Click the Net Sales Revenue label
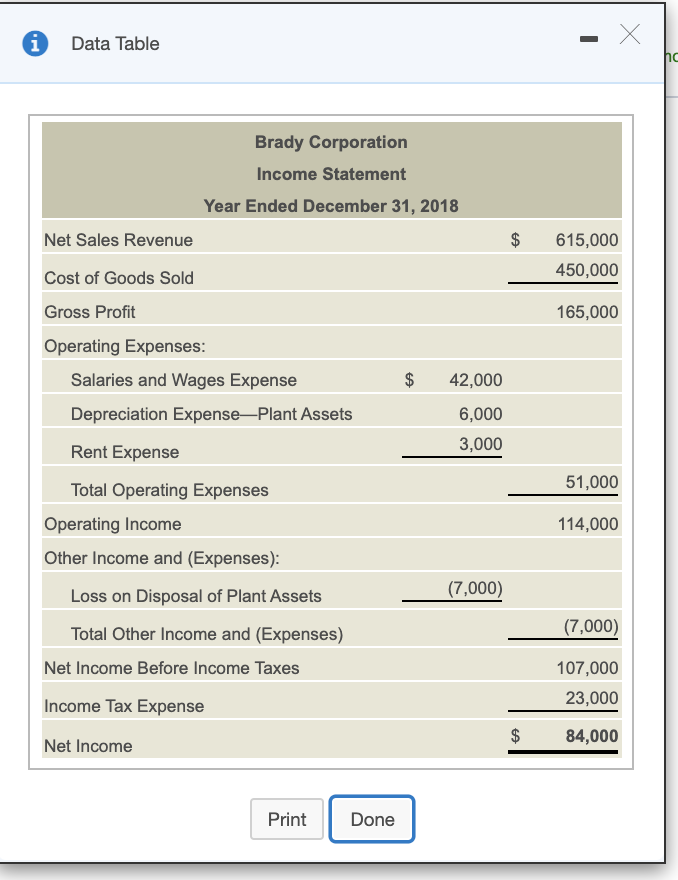This screenshot has height=880, width=678. pos(116,240)
